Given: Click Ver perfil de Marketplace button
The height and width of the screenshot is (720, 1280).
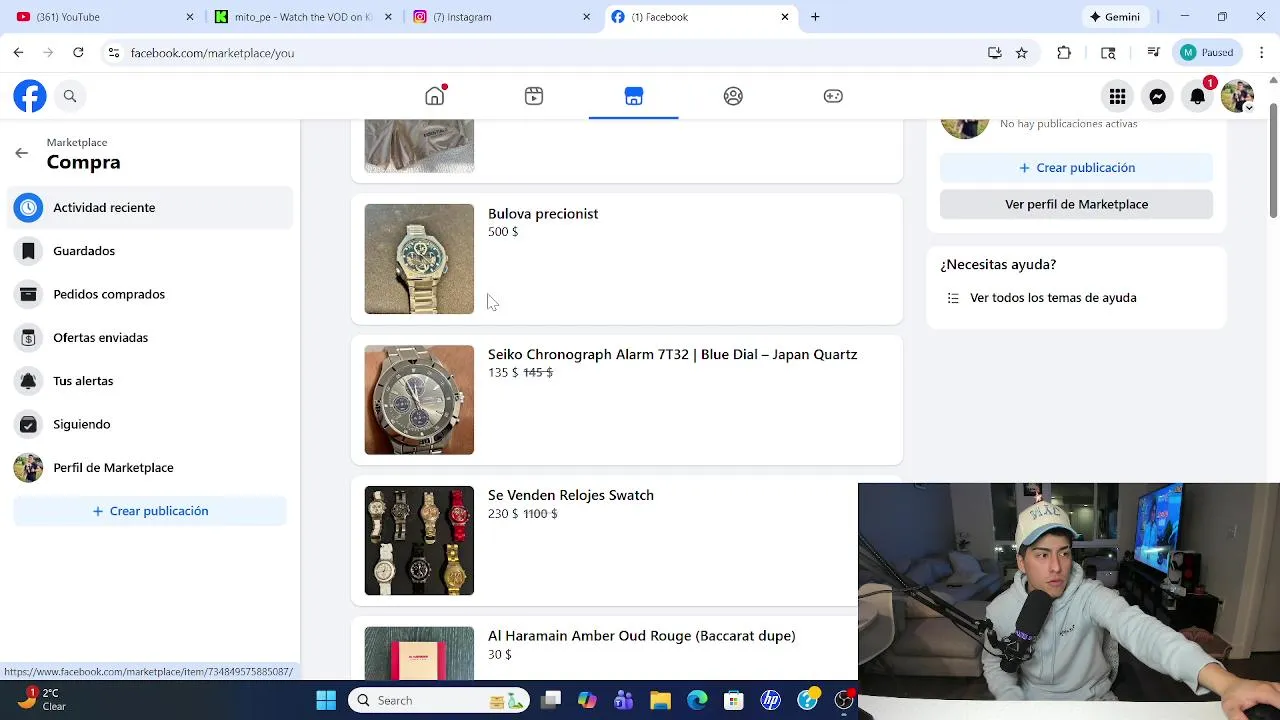Looking at the screenshot, I should pos(1076,204).
